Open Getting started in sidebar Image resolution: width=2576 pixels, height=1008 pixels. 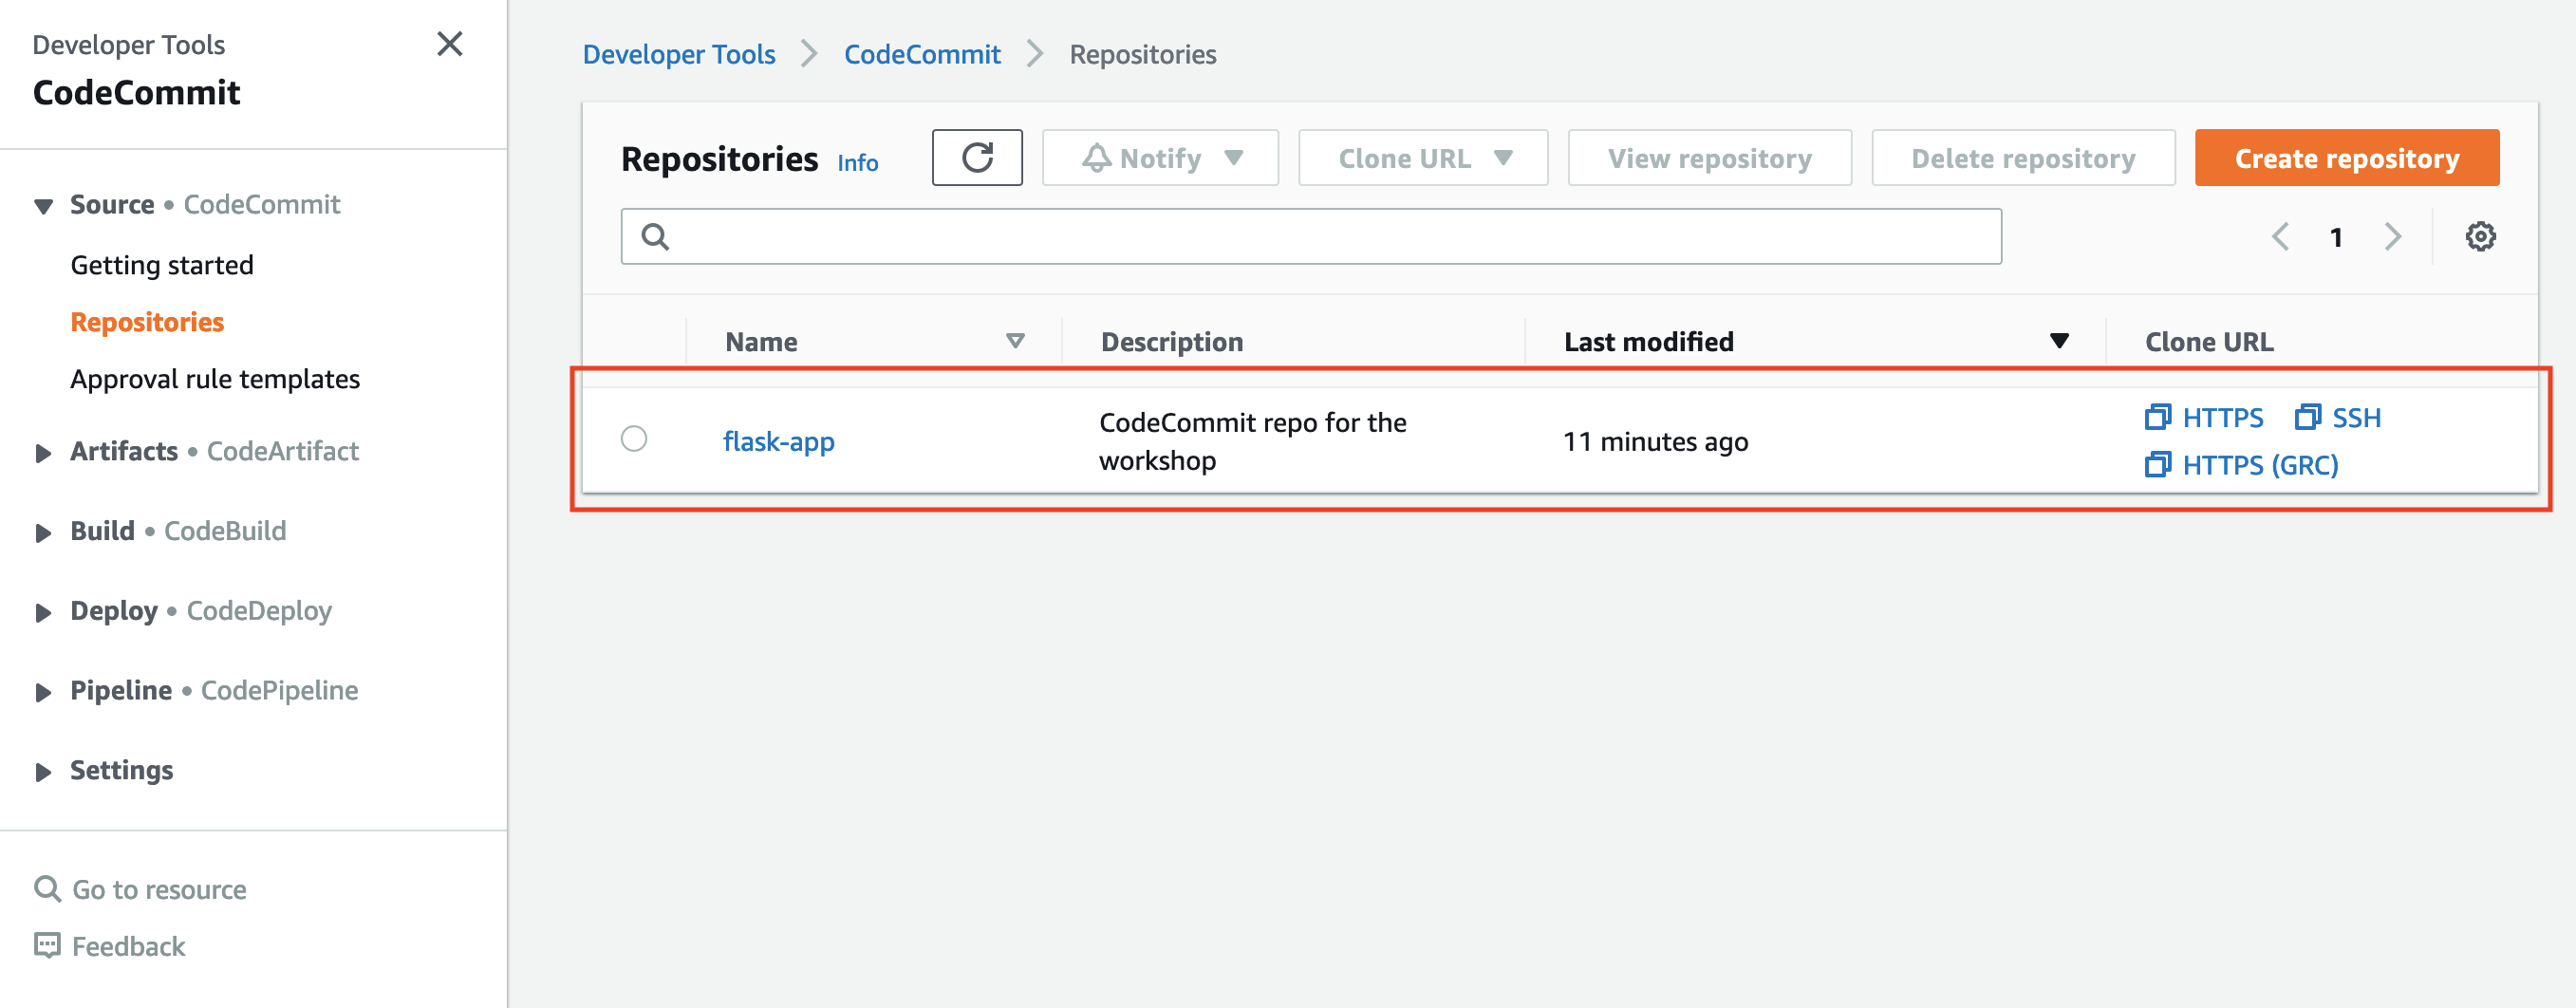162,265
